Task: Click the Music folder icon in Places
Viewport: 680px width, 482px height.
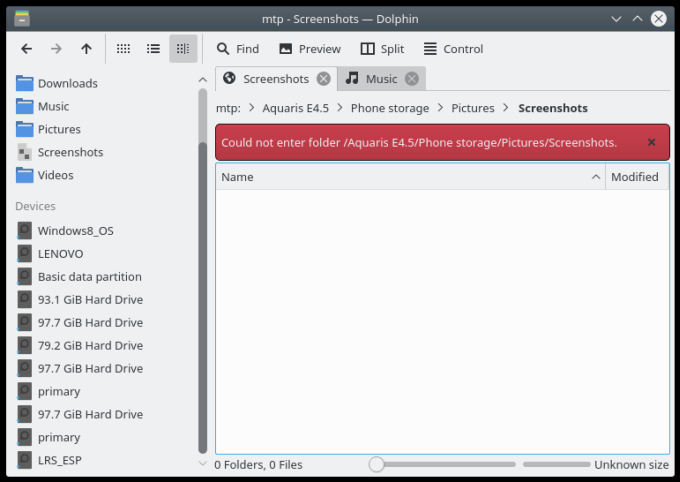Action: [x=24, y=106]
